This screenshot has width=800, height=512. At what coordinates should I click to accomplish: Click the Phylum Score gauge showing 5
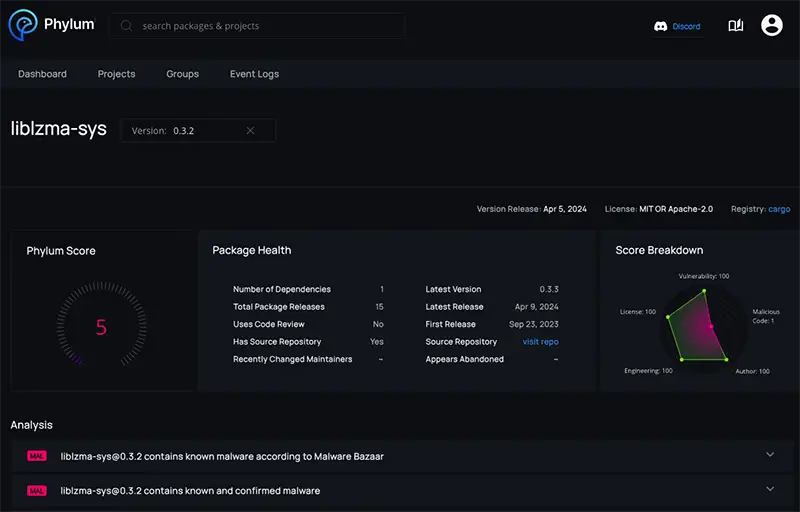(101, 324)
